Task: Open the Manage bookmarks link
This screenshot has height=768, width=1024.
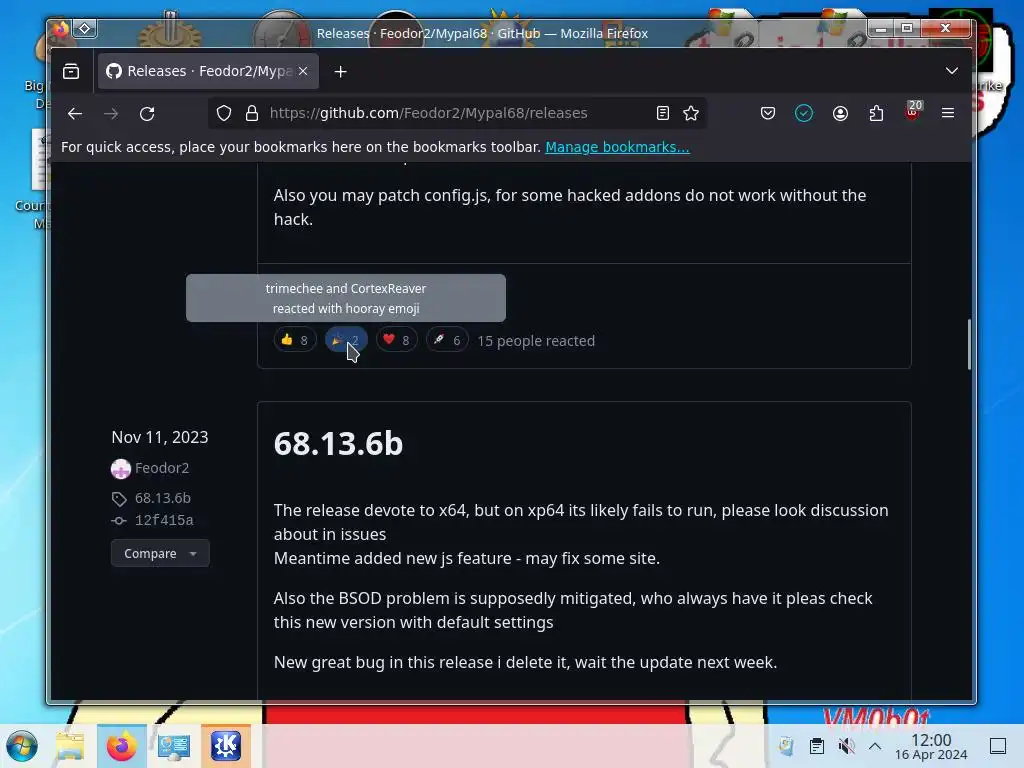Action: coord(617,147)
